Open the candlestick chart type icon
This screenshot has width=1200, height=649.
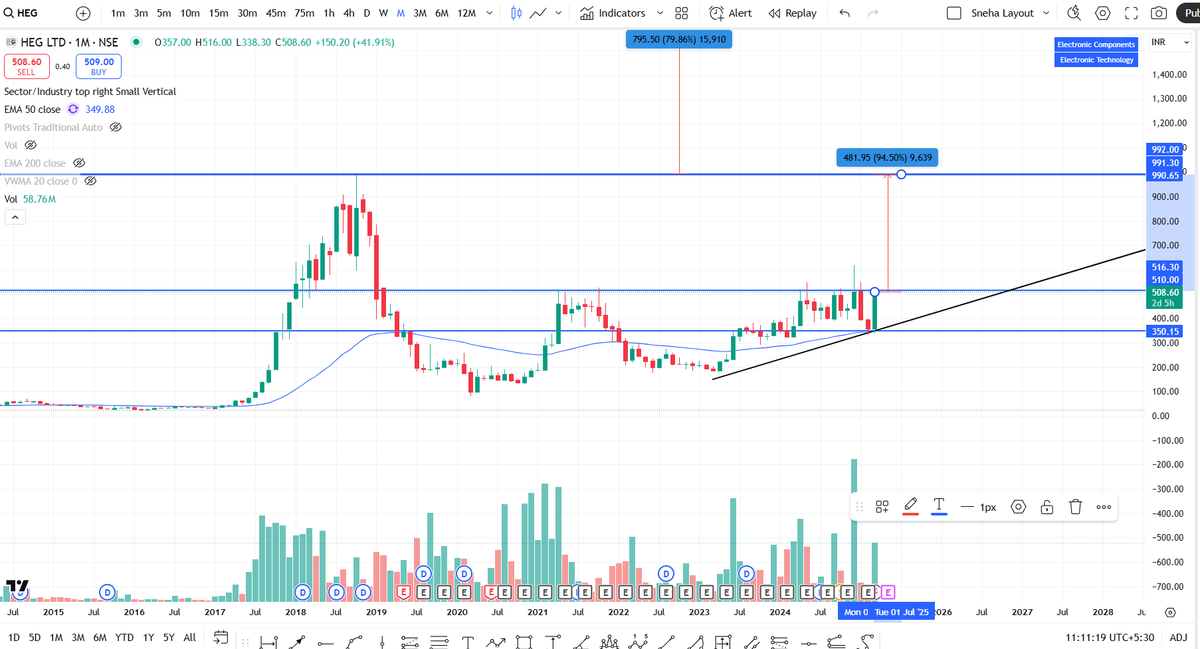516,13
